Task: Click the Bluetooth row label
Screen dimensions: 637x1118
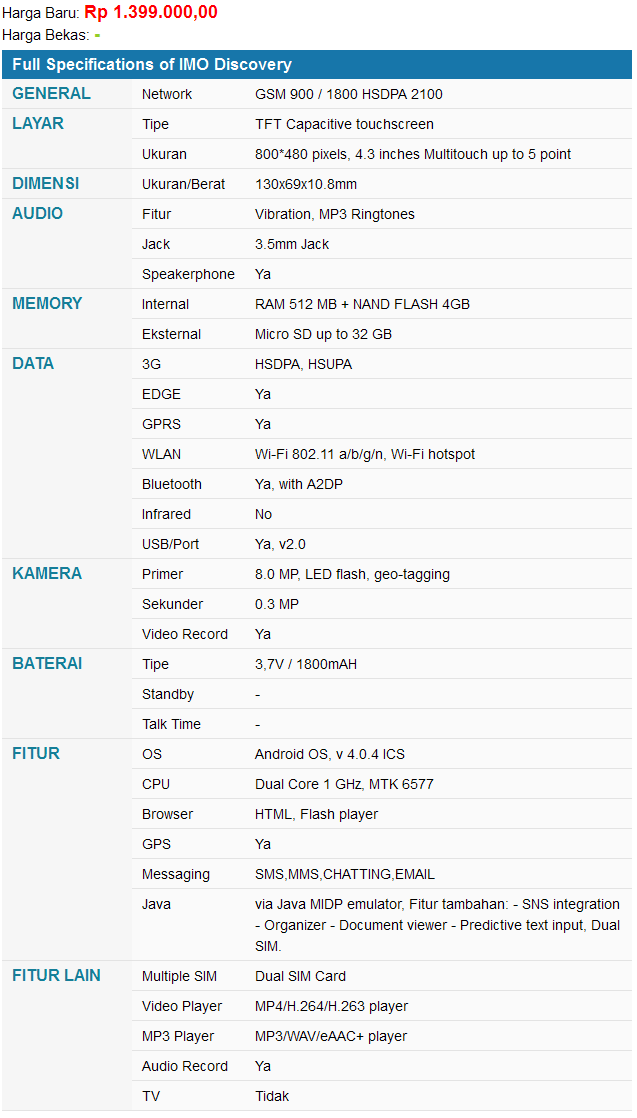Action: pyautogui.click(x=171, y=484)
